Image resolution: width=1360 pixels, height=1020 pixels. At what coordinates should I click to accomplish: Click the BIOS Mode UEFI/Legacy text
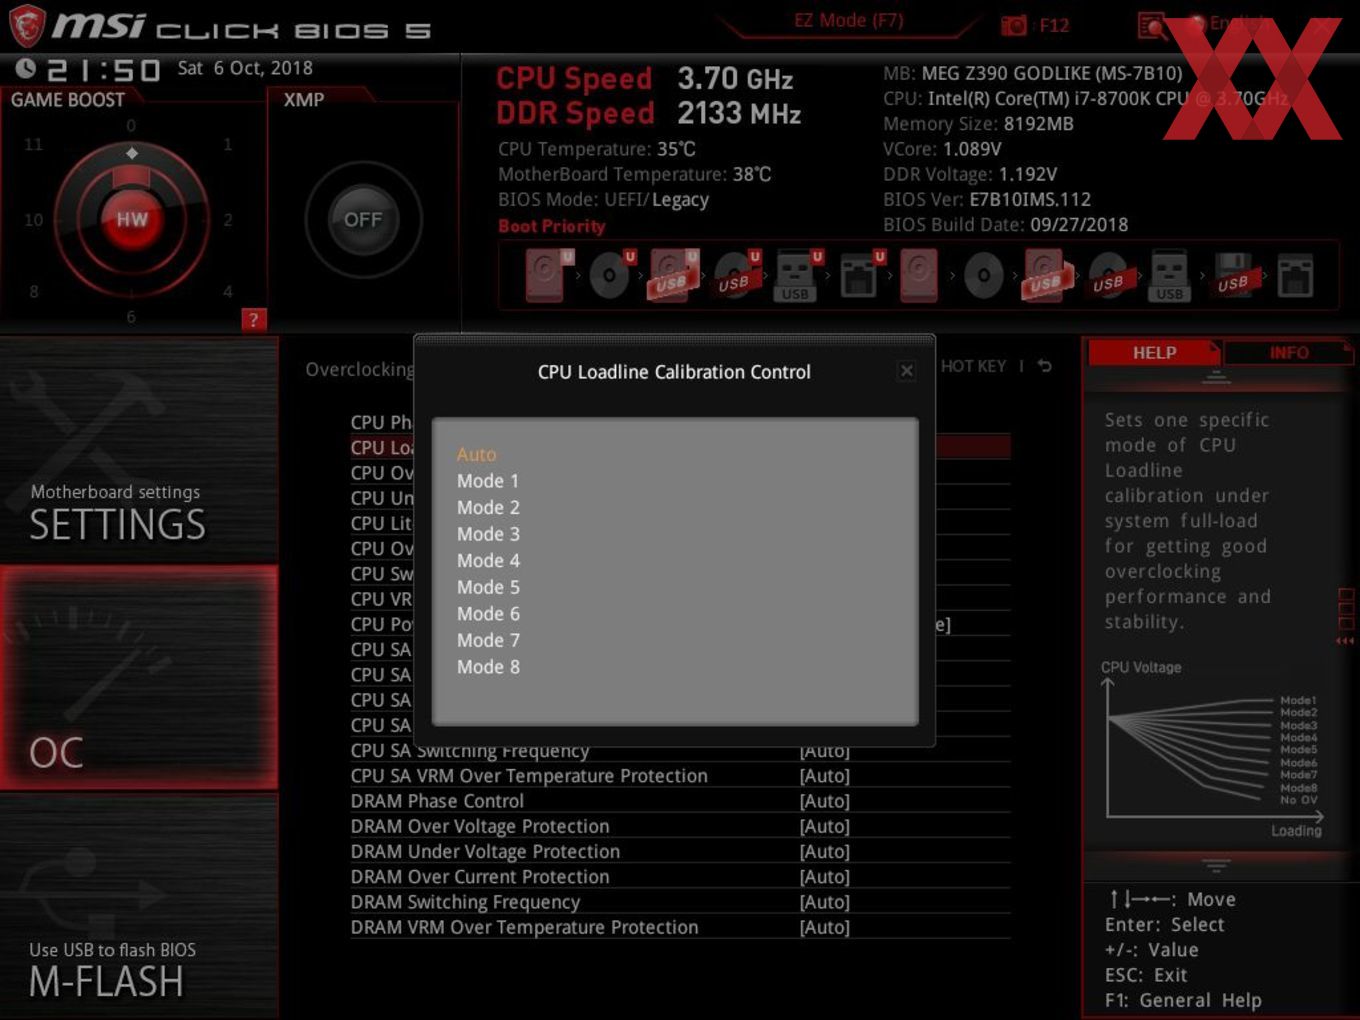point(603,199)
